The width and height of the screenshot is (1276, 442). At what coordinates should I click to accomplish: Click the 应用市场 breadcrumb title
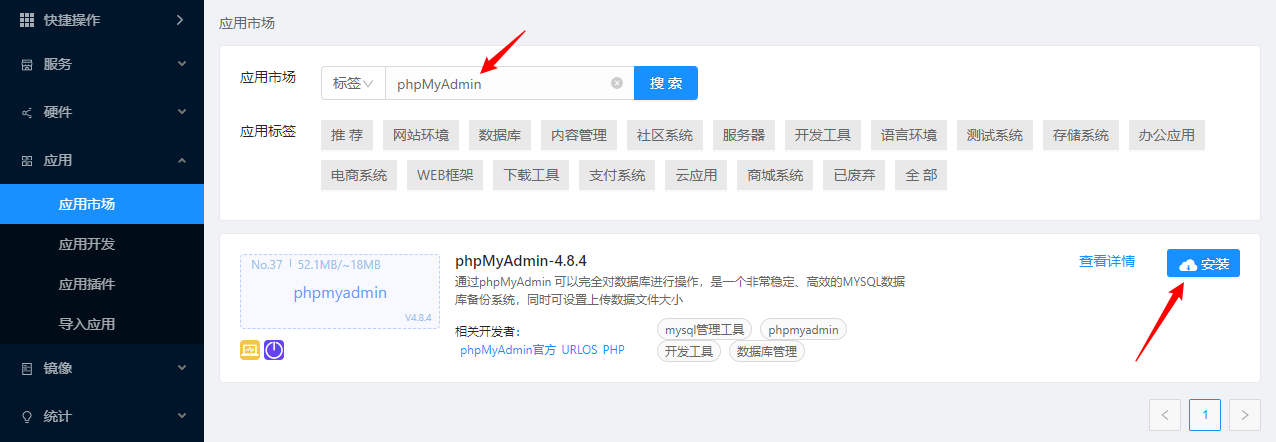(247, 22)
